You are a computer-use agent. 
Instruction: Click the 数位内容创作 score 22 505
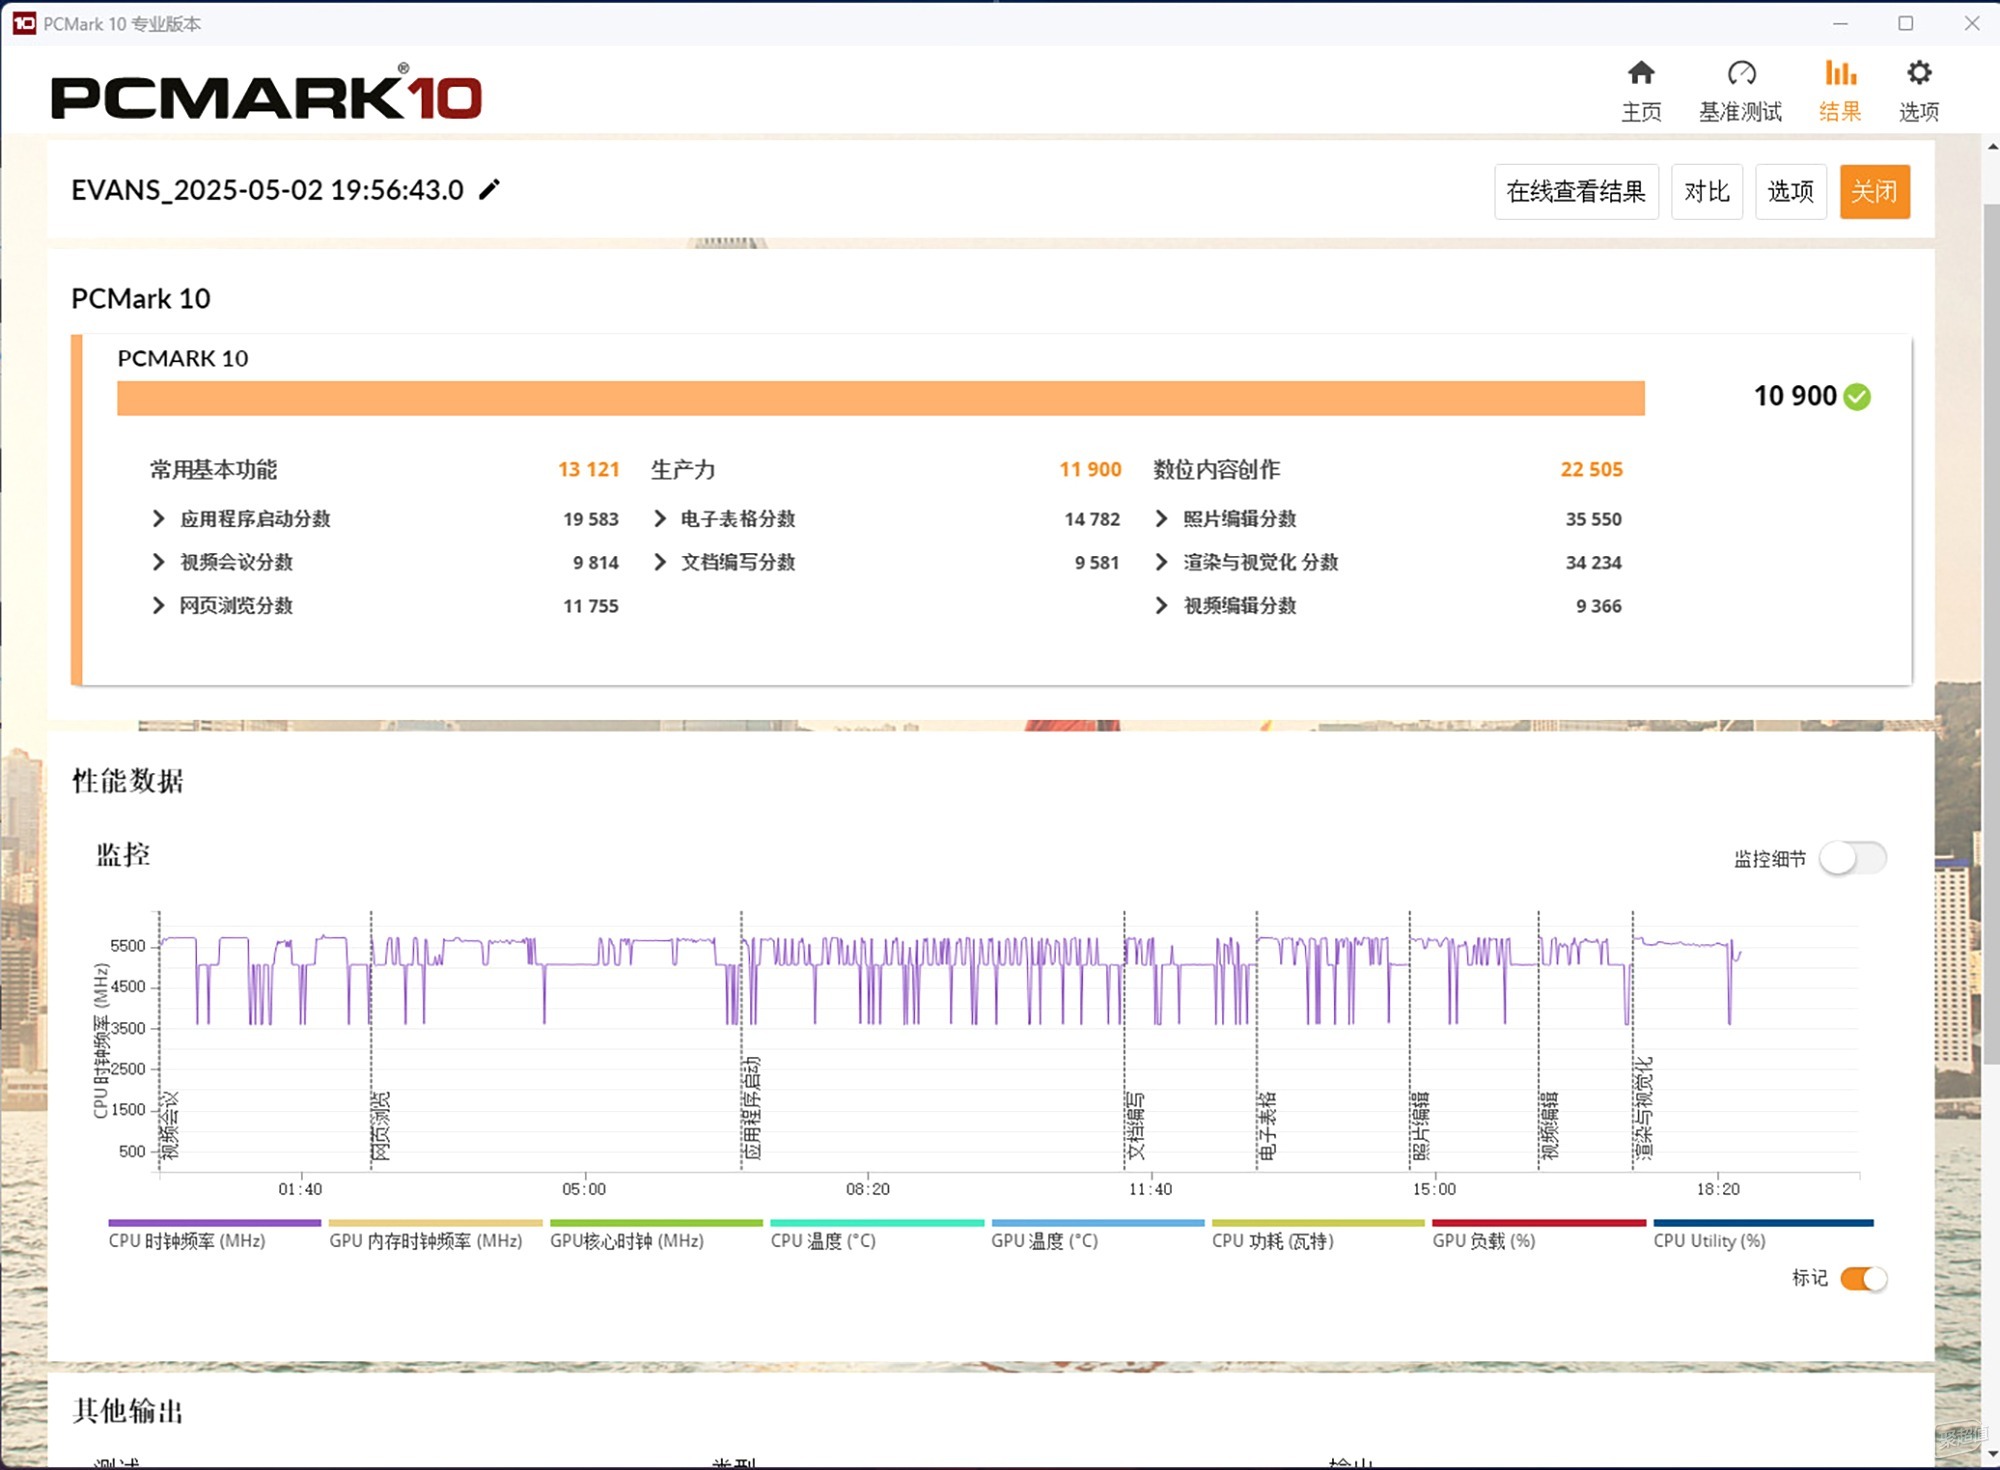1591,469
